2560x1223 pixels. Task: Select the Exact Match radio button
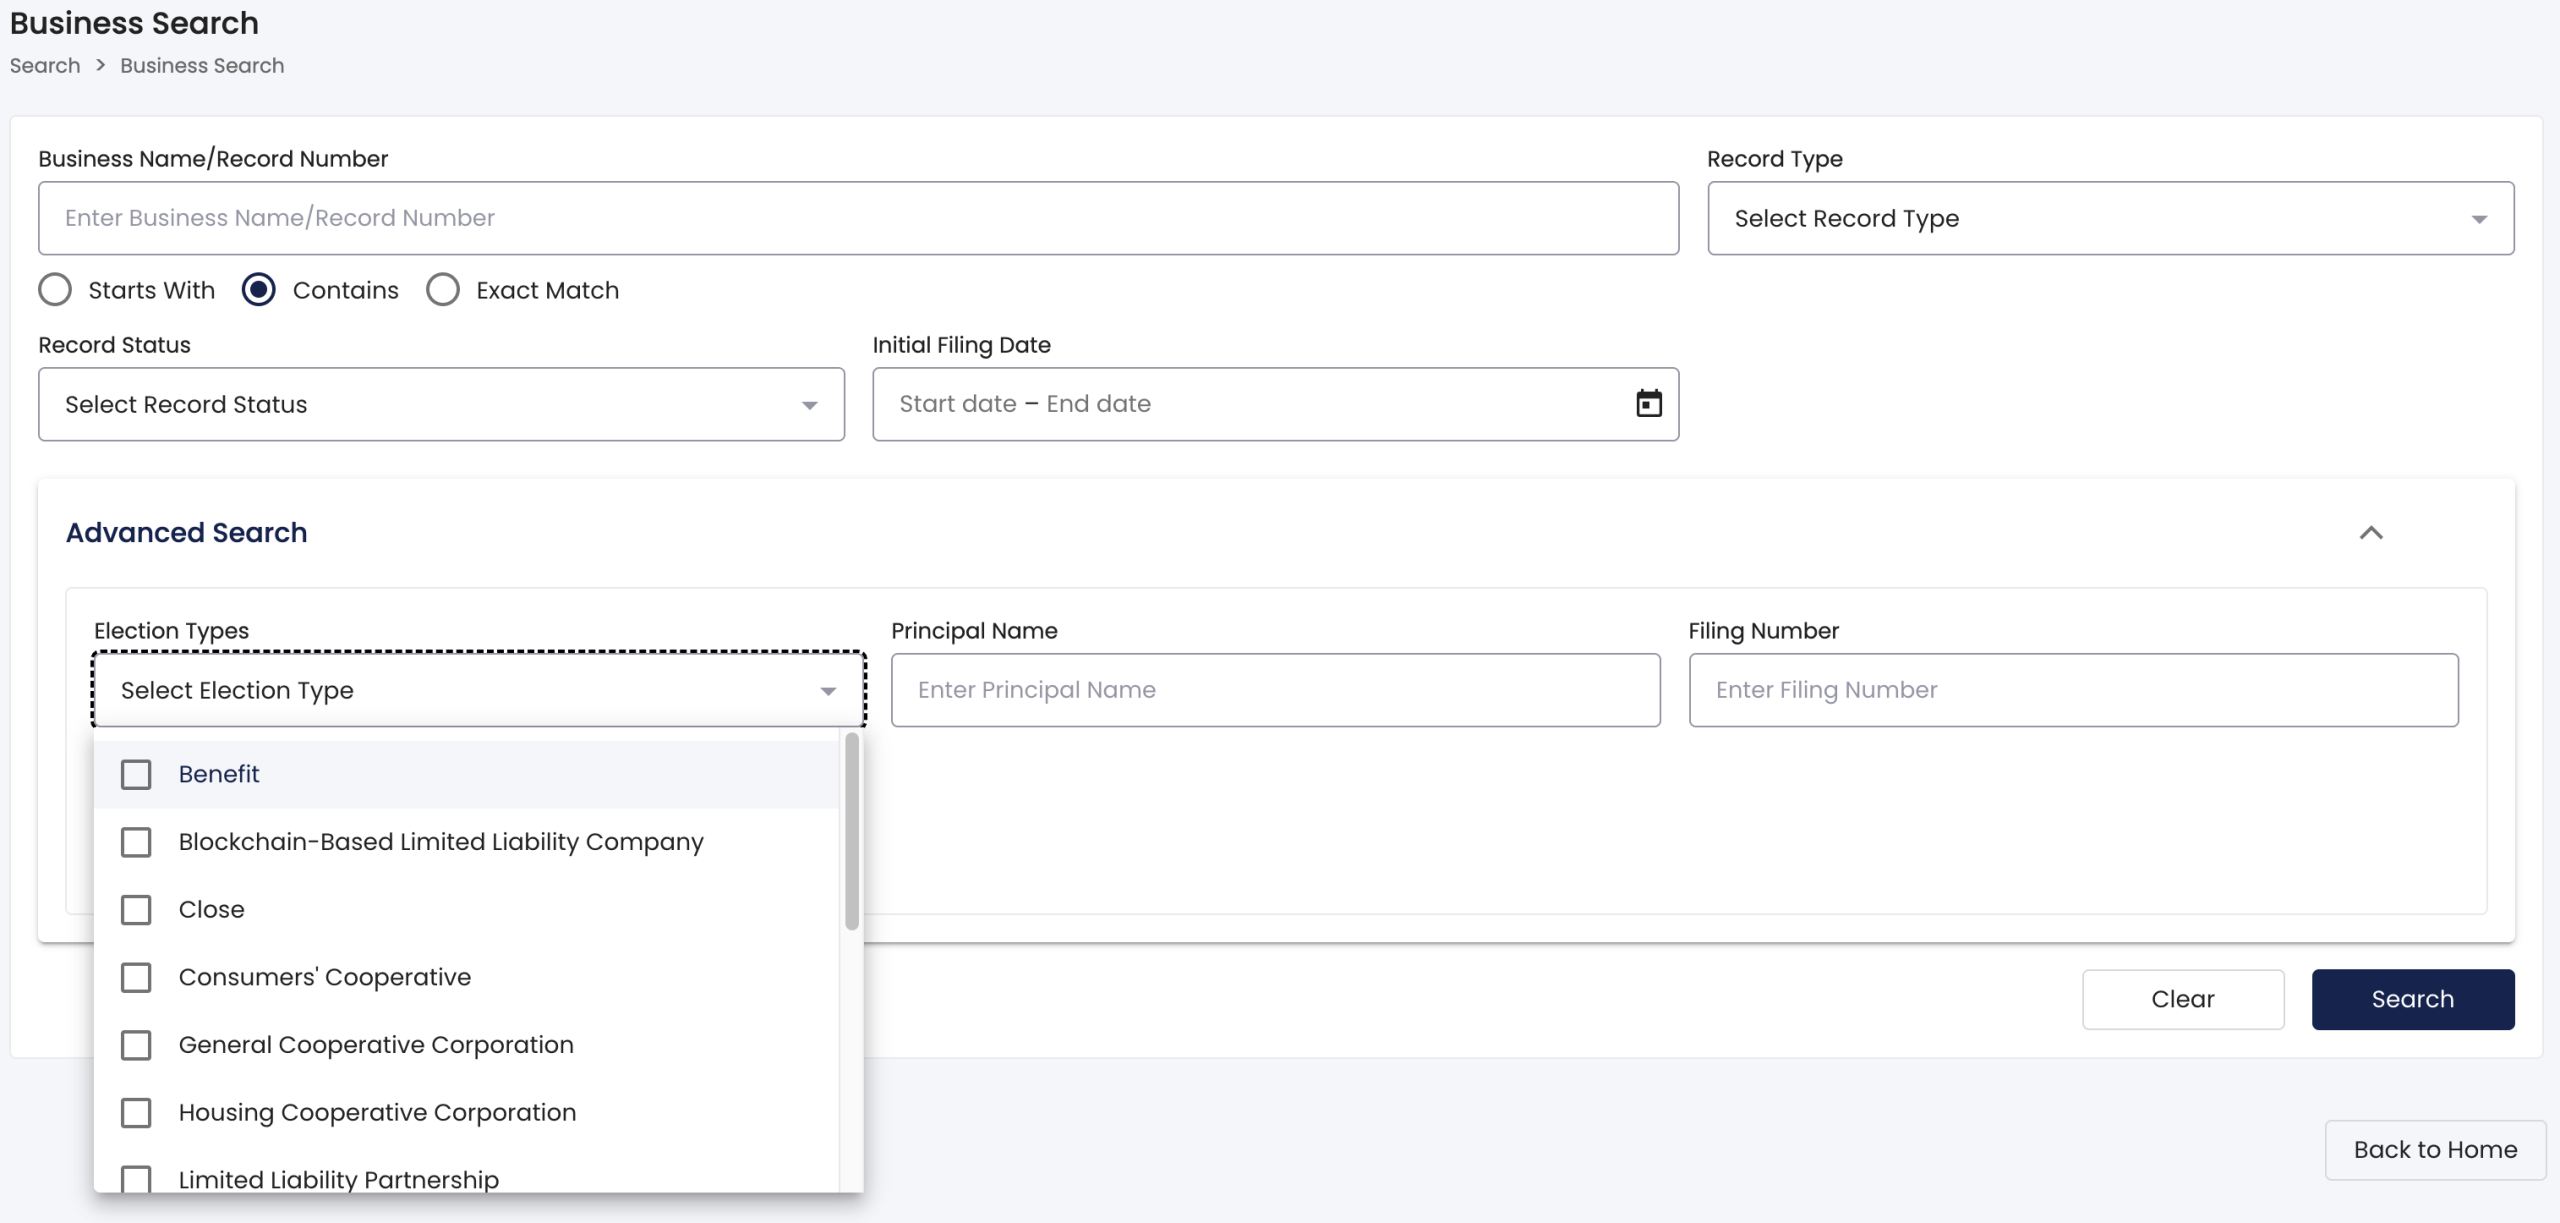pos(443,290)
